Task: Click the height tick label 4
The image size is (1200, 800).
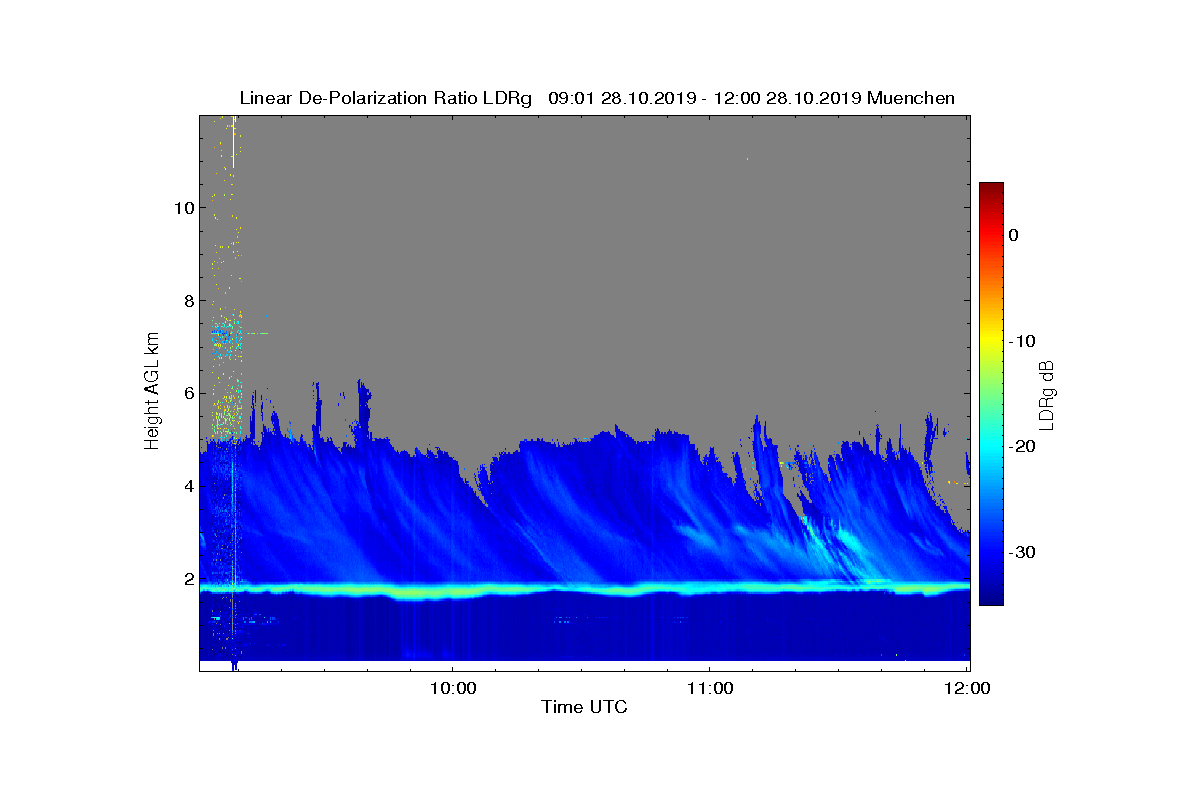Action: (187, 486)
